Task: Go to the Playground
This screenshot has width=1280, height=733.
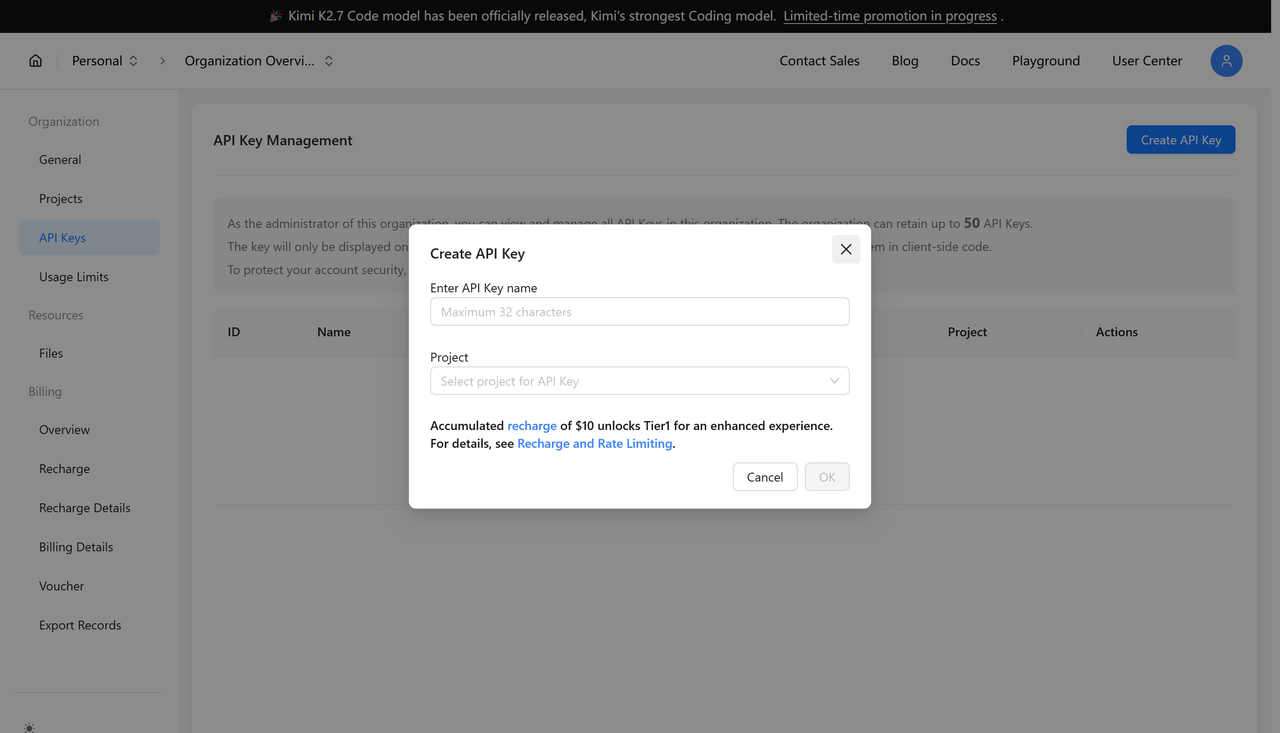Action: click(x=1046, y=61)
